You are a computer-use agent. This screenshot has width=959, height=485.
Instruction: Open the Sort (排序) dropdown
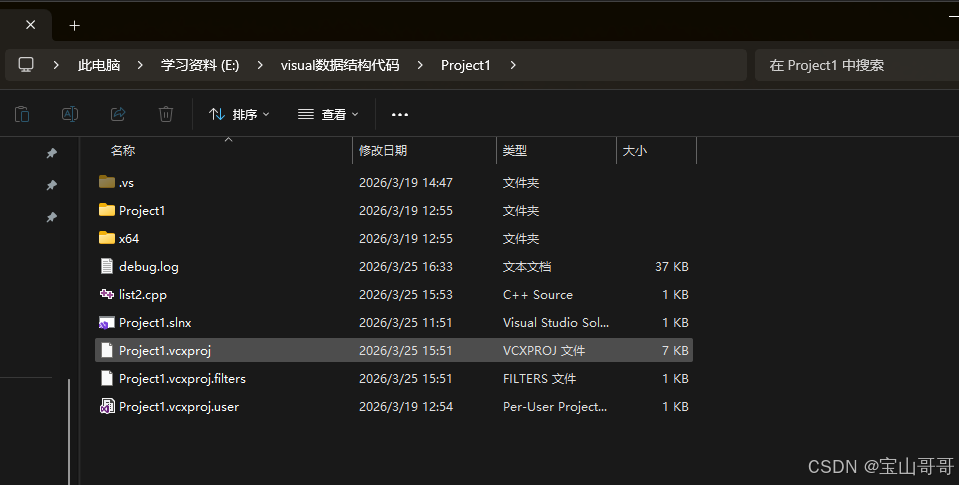coord(239,114)
